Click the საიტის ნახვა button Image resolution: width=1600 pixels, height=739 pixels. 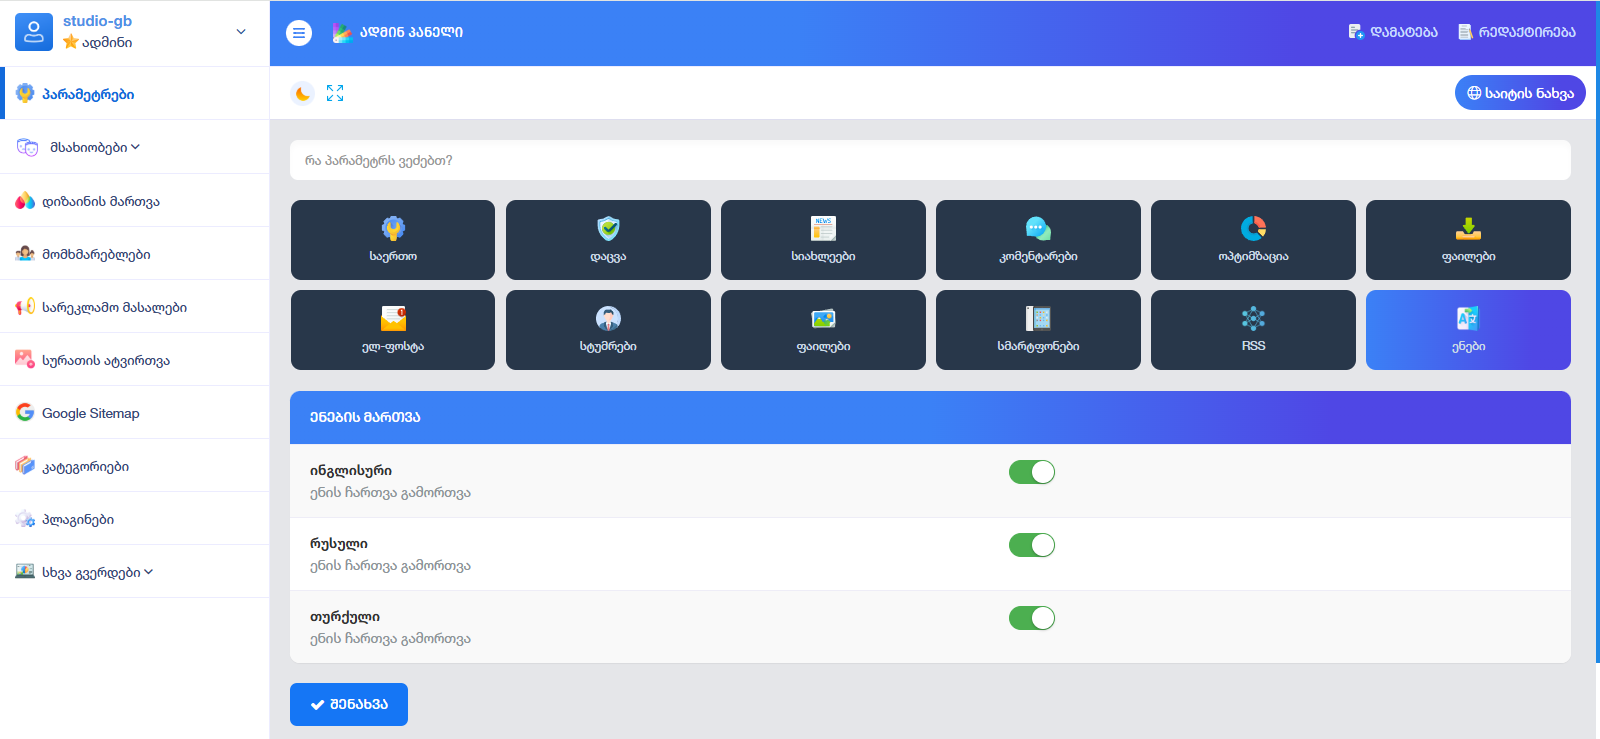click(1519, 93)
